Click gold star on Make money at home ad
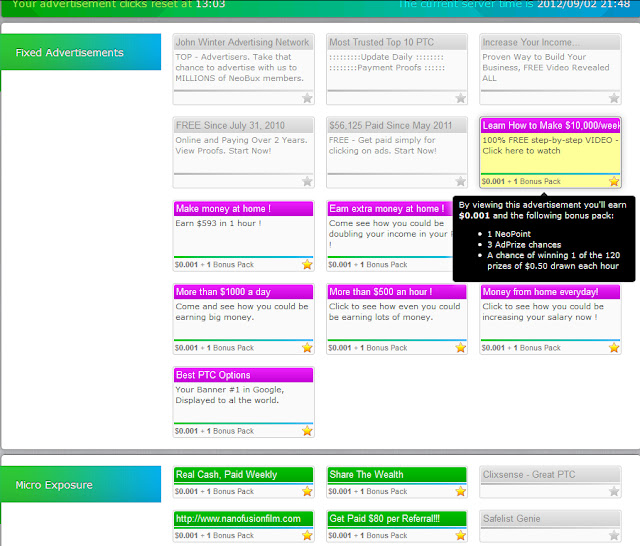Viewport: 640px width, 546px height. click(x=307, y=264)
